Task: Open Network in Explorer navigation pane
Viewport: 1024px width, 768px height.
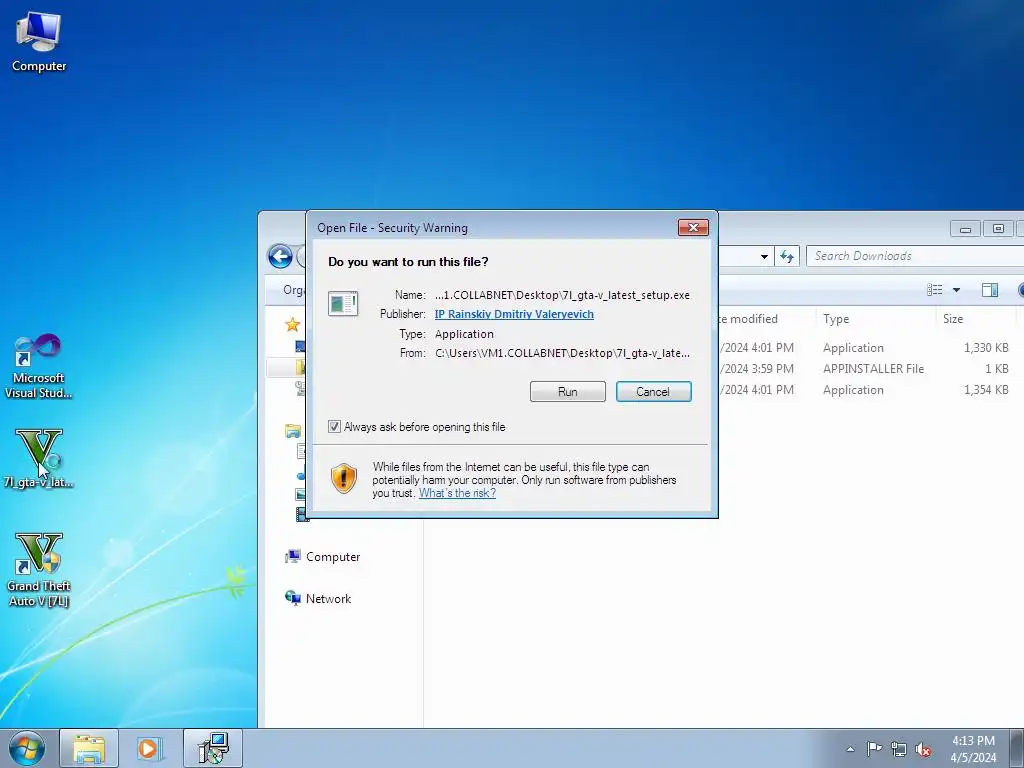Action: coord(318,599)
